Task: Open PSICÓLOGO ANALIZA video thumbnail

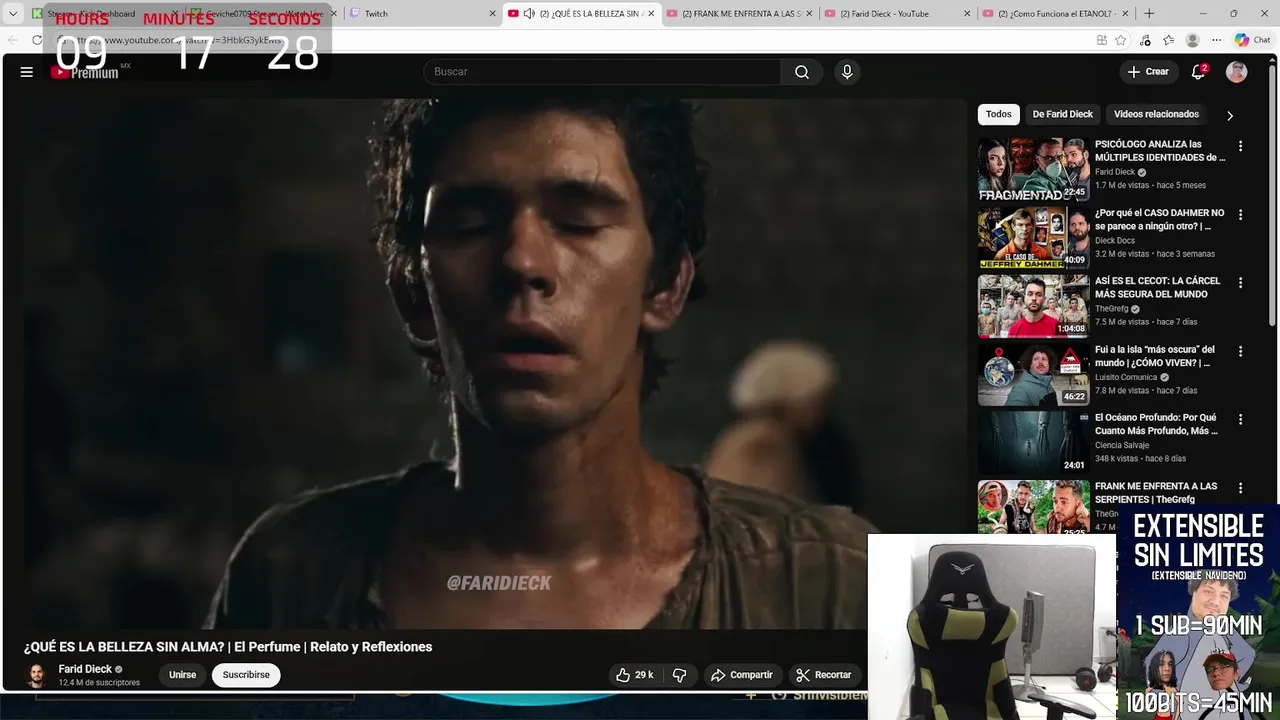Action: tap(1033, 169)
